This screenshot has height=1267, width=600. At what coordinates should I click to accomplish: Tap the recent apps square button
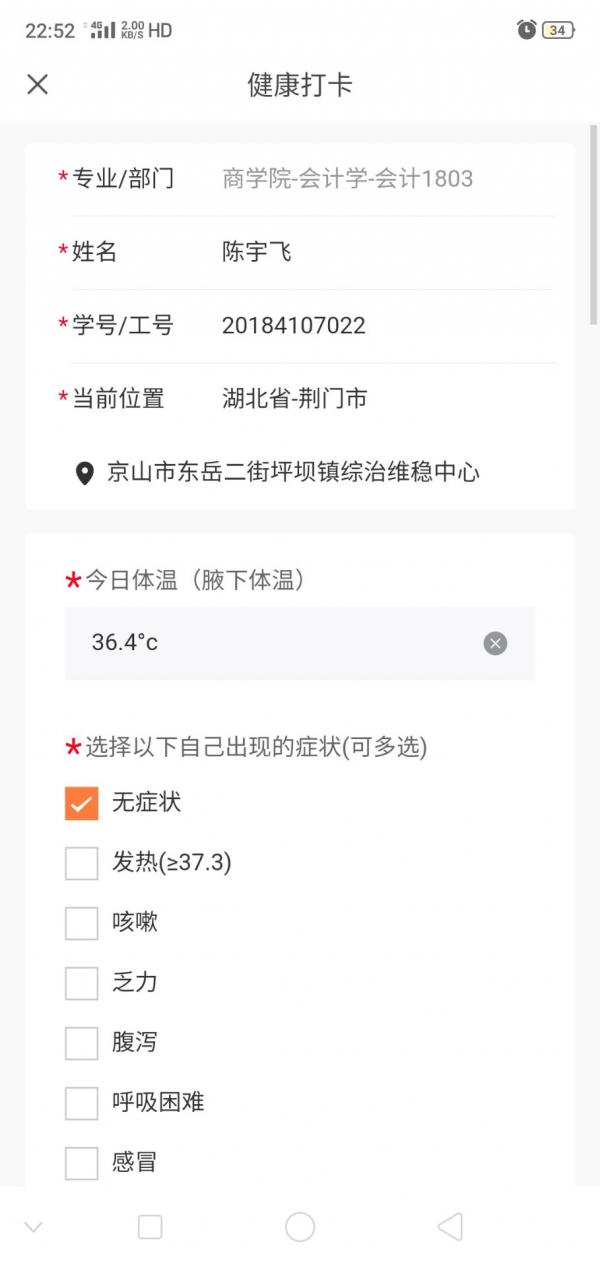click(150, 1226)
